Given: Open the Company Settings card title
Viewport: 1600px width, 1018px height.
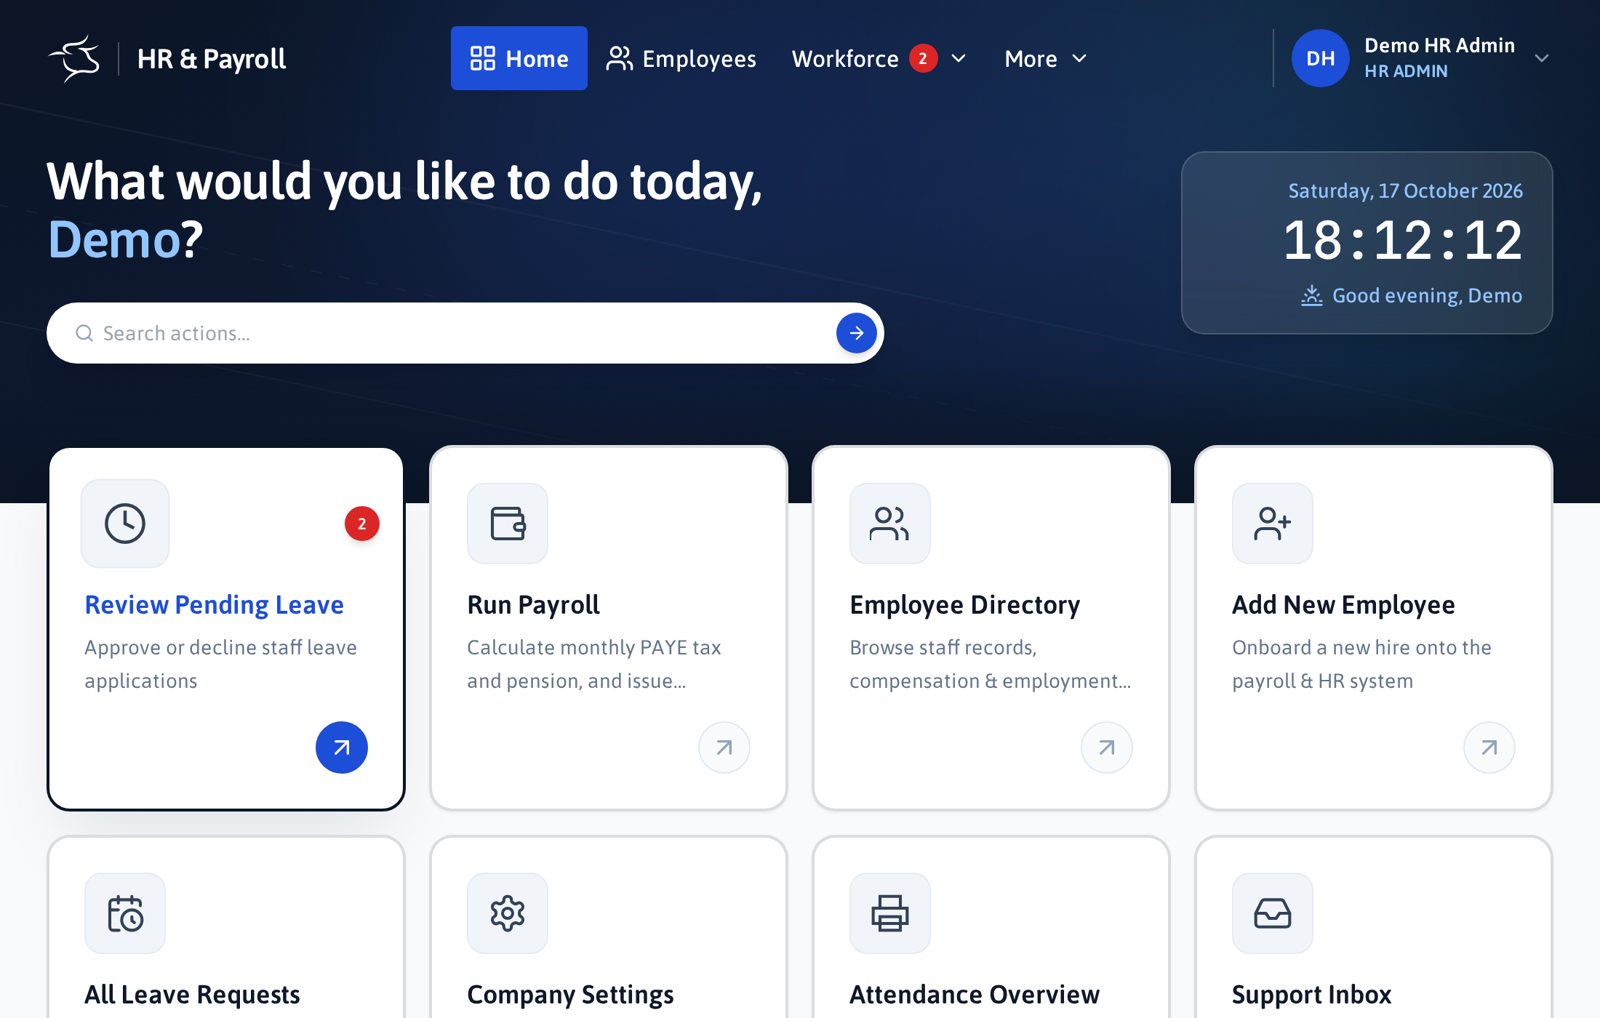Looking at the screenshot, I should tap(570, 995).
